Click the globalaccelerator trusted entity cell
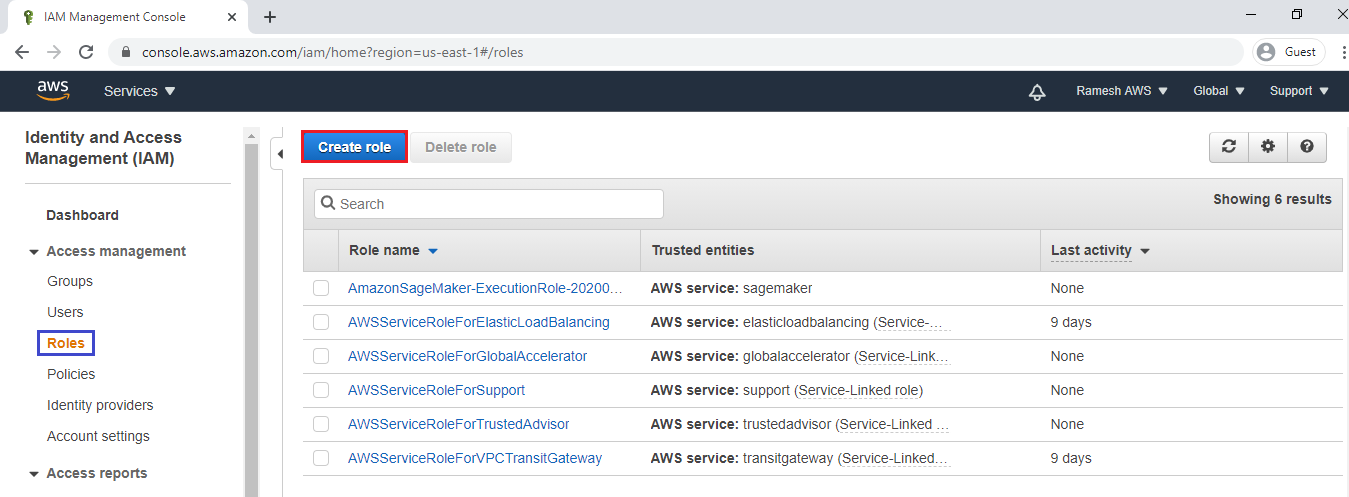Viewport: 1349px width, 497px height. click(x=800, y=356)
